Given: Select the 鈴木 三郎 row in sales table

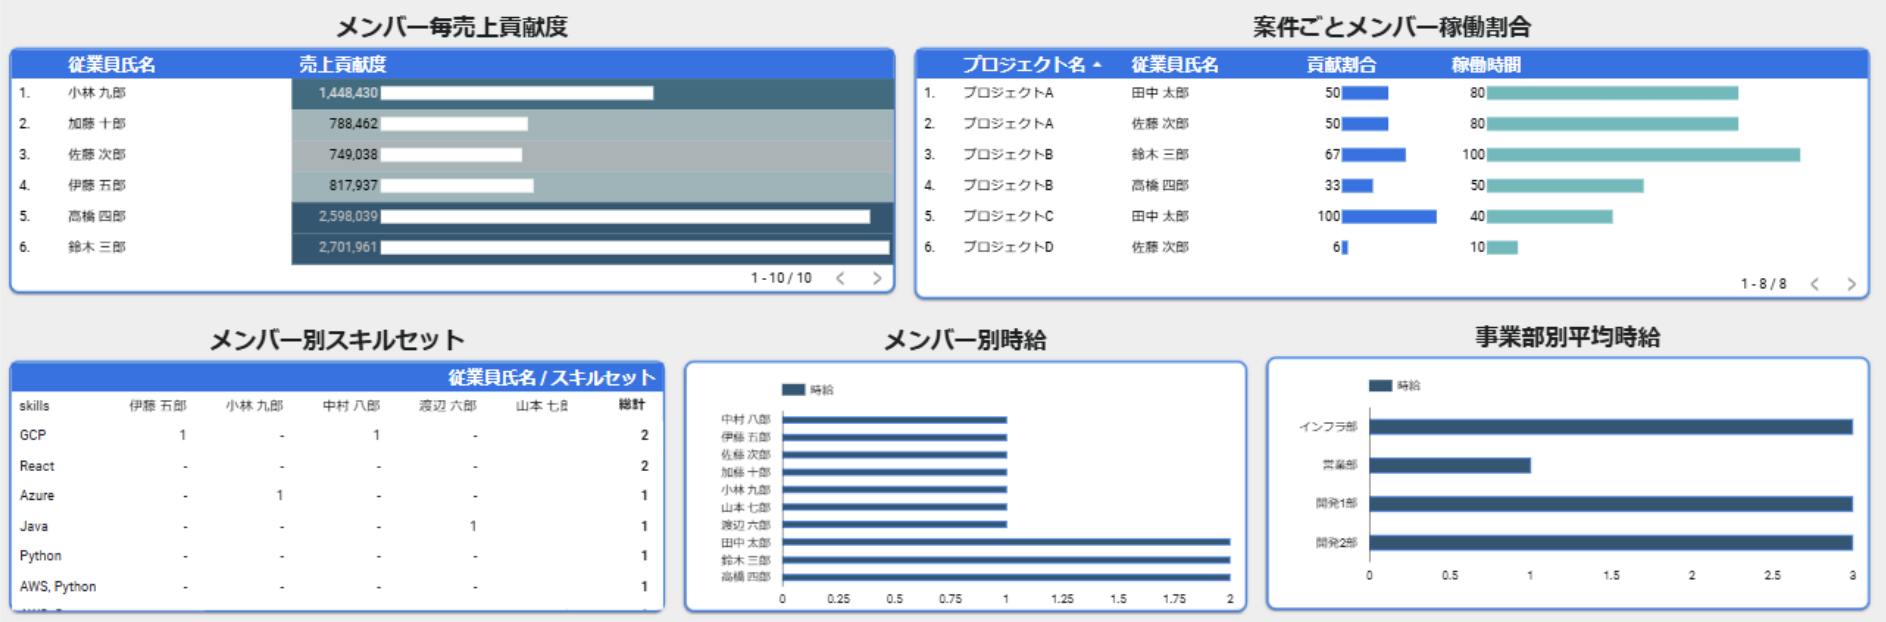Looking at the screenshot, I should (97, 247).
